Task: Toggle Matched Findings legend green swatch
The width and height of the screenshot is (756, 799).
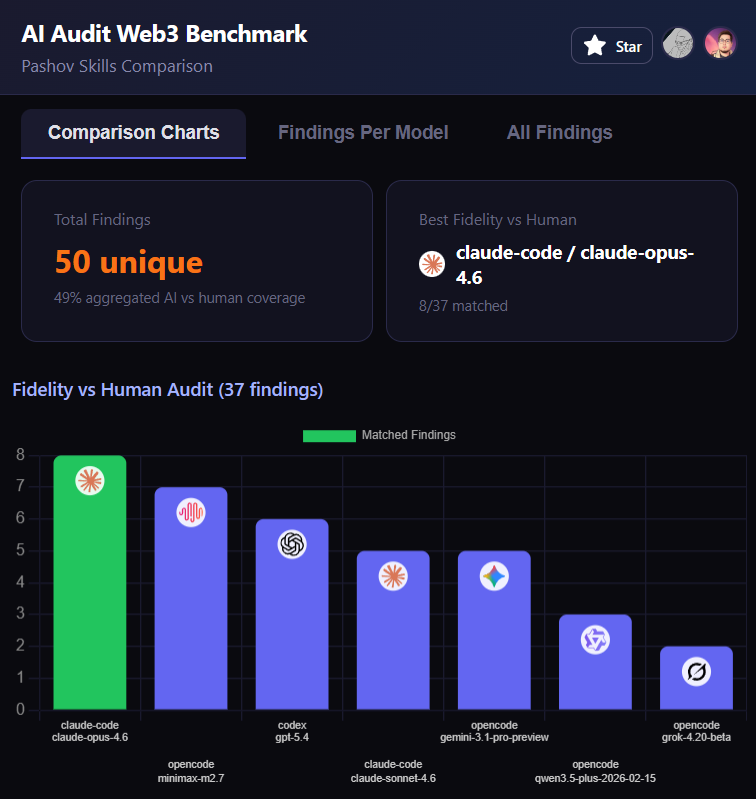Action: [x=329, y=436]
